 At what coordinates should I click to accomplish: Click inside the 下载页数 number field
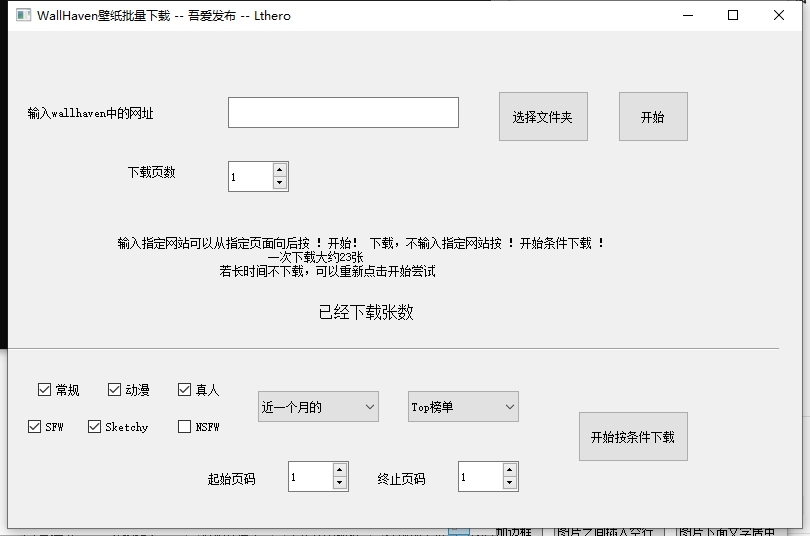[251, 177]
